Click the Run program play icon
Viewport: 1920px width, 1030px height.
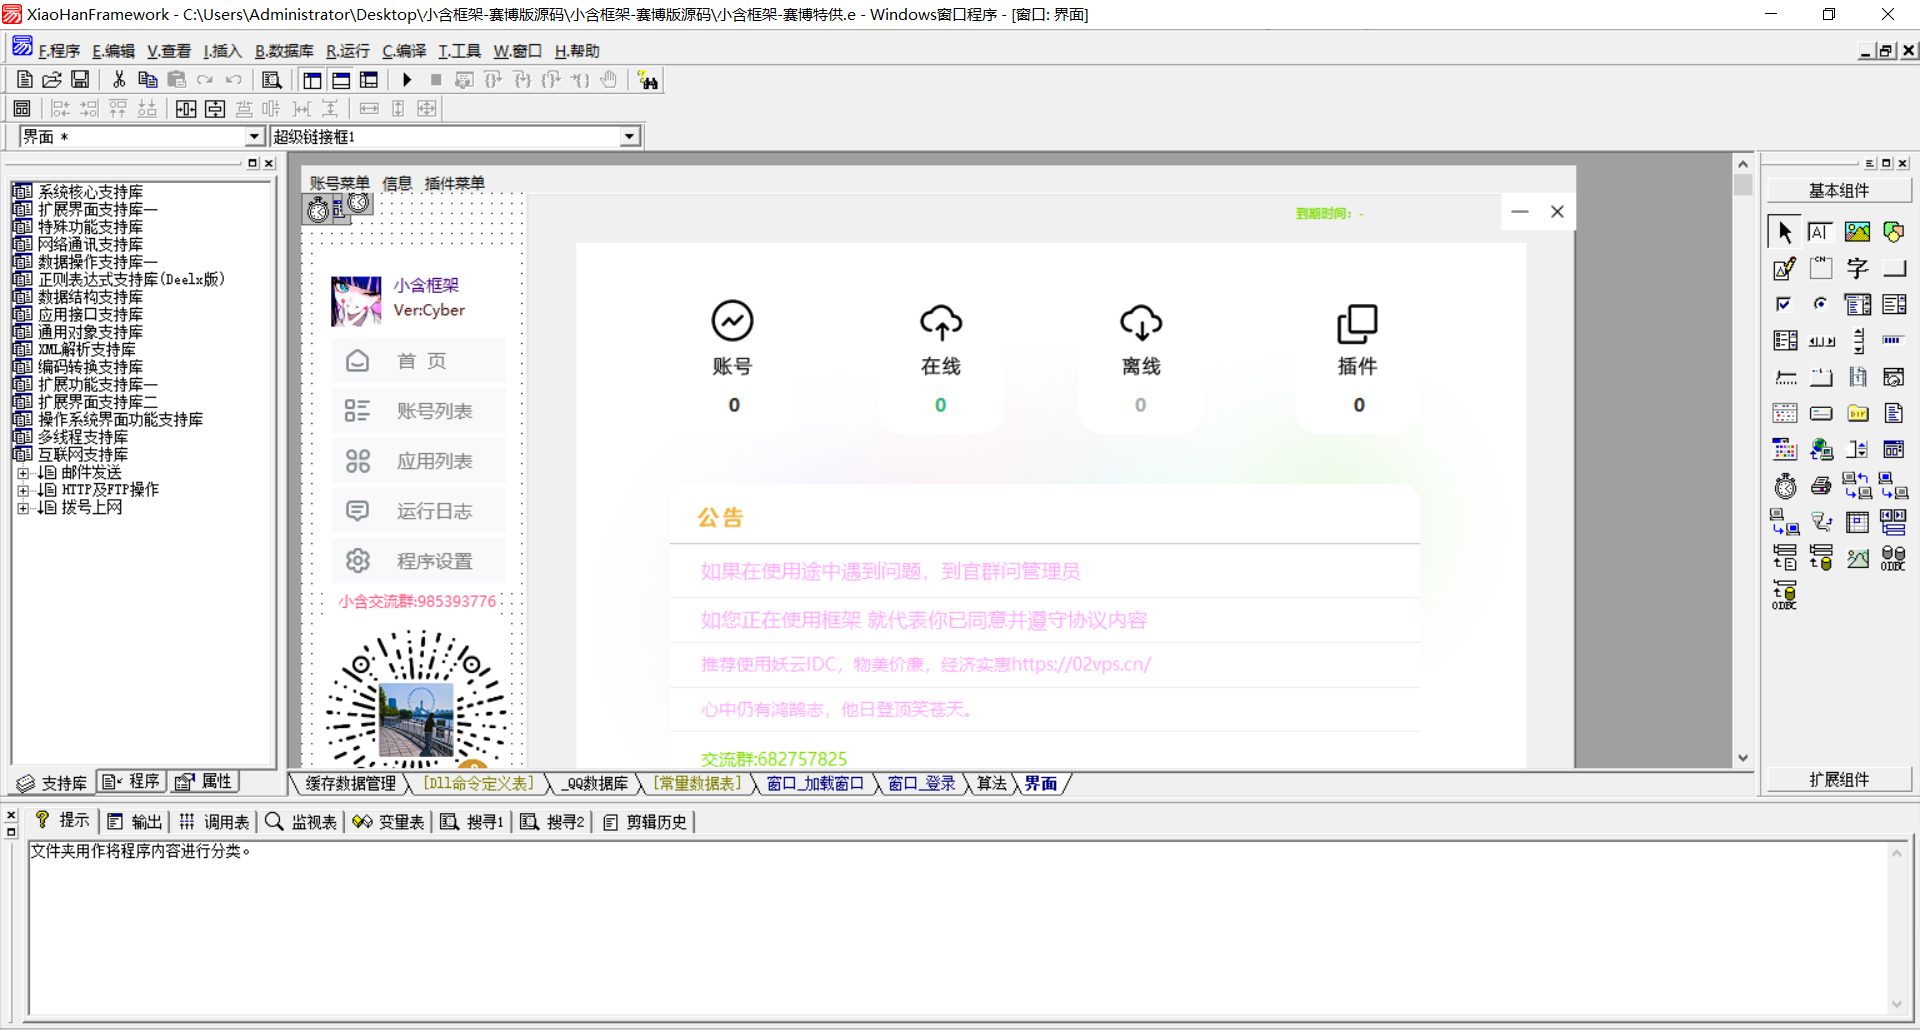(407, 80)
